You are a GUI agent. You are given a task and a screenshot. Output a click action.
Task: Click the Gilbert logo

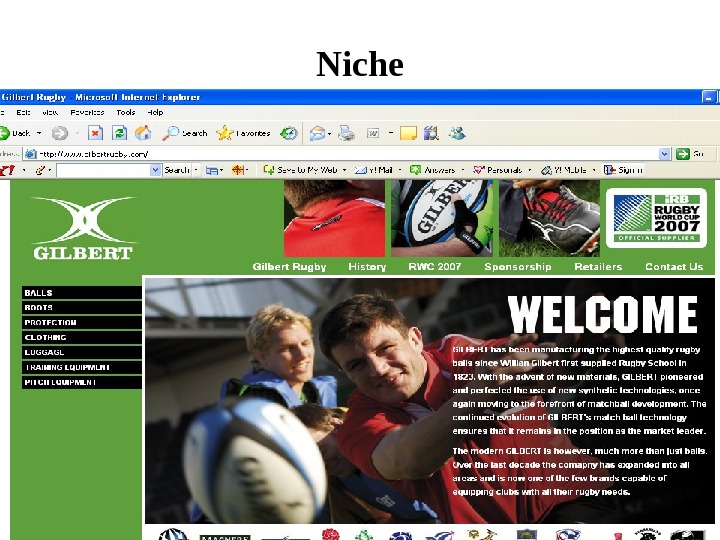pyautogui.click(x=84, y=228)
